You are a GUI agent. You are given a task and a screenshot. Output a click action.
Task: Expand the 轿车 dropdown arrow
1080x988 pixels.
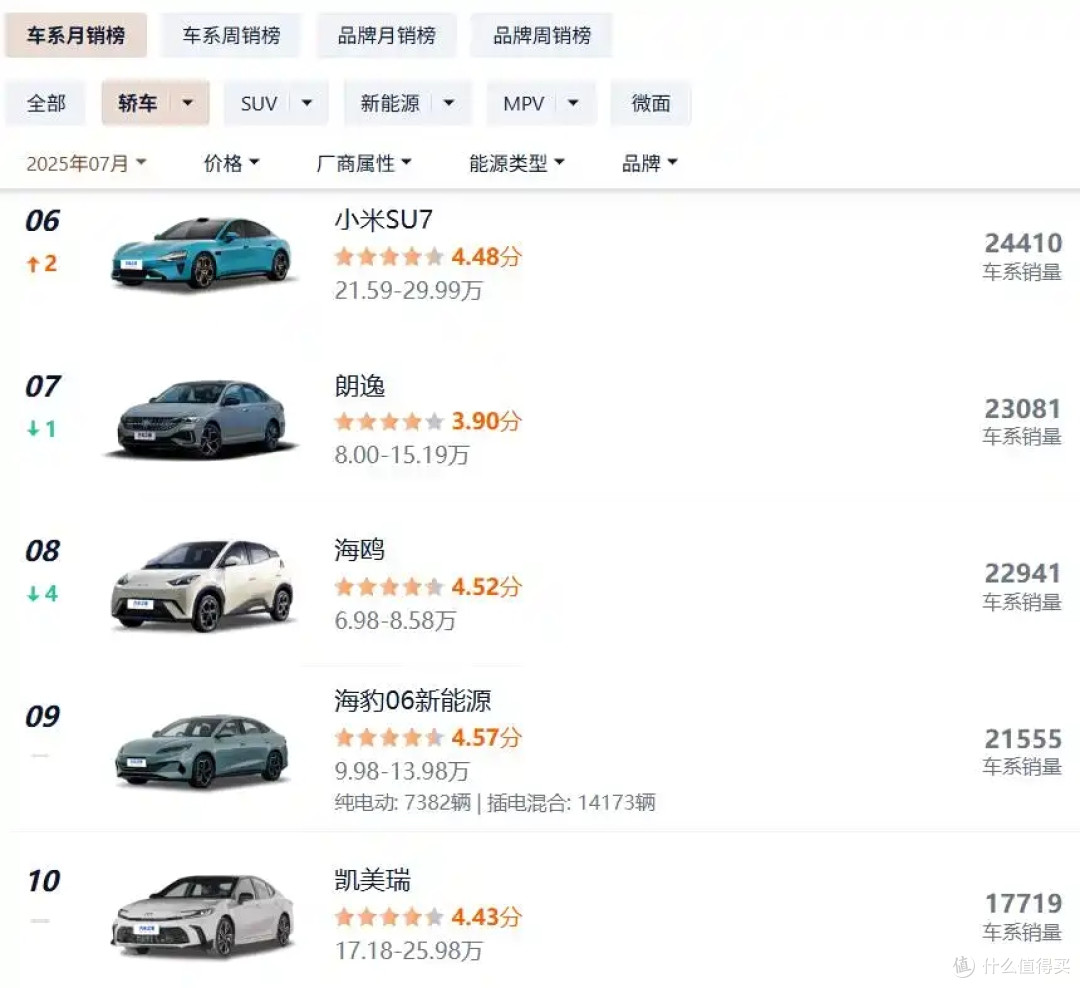click(187, 103)
